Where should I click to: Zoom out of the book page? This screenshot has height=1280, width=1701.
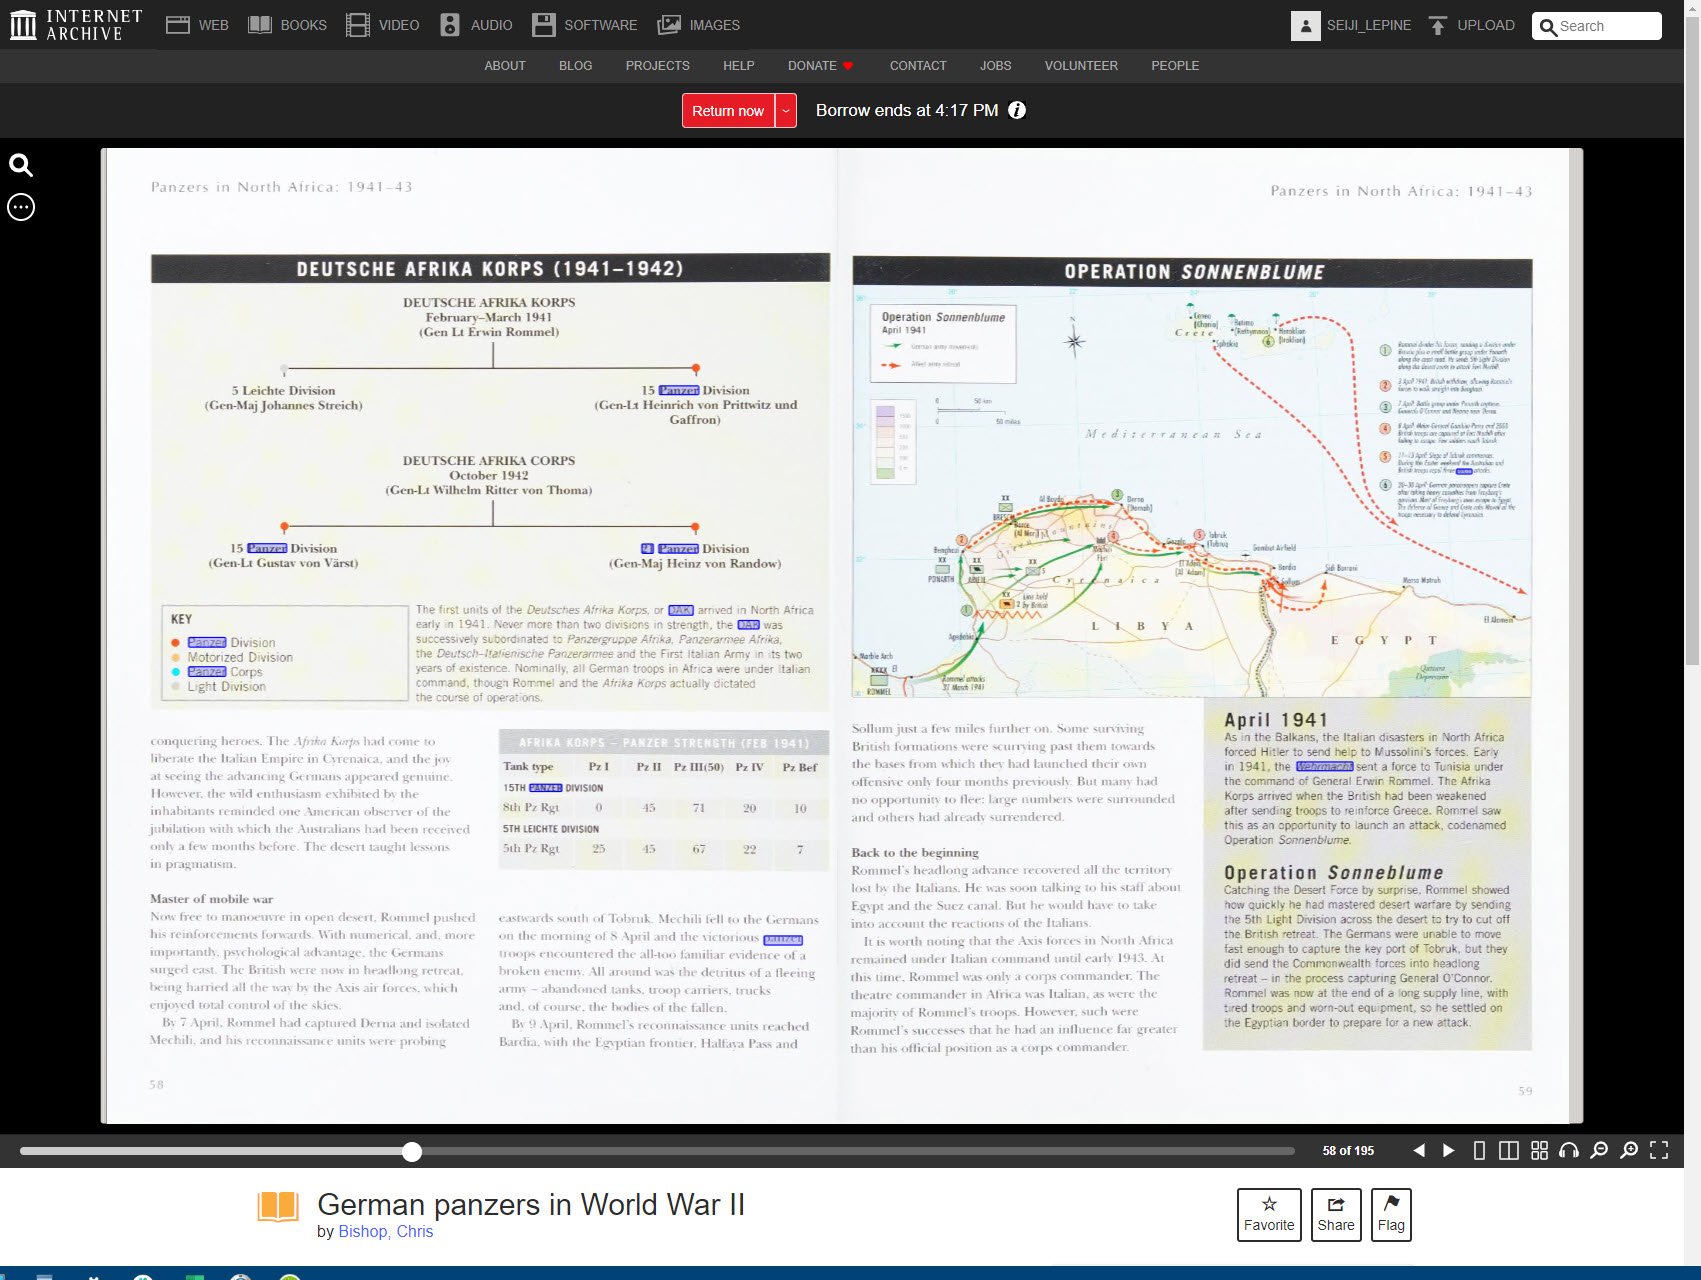pyautogui.click(x=1599, y=1151)
